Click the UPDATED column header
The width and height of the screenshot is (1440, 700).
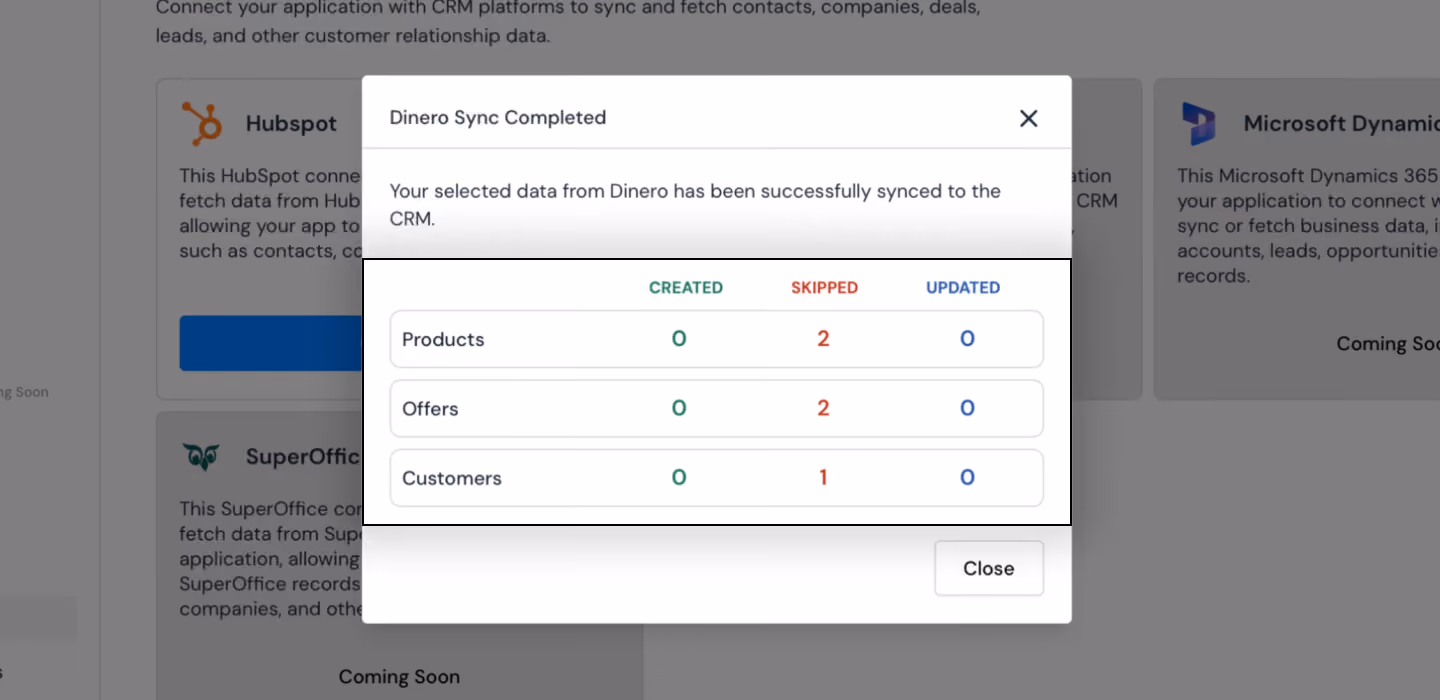tap(963, 288)
